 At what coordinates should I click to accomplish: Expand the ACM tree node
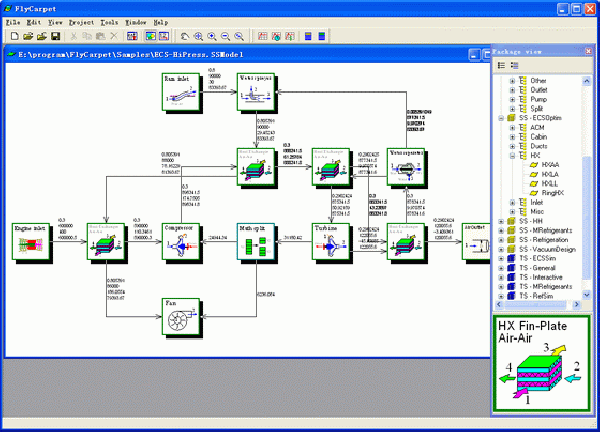pyautogui.click(x=513, y=128)
